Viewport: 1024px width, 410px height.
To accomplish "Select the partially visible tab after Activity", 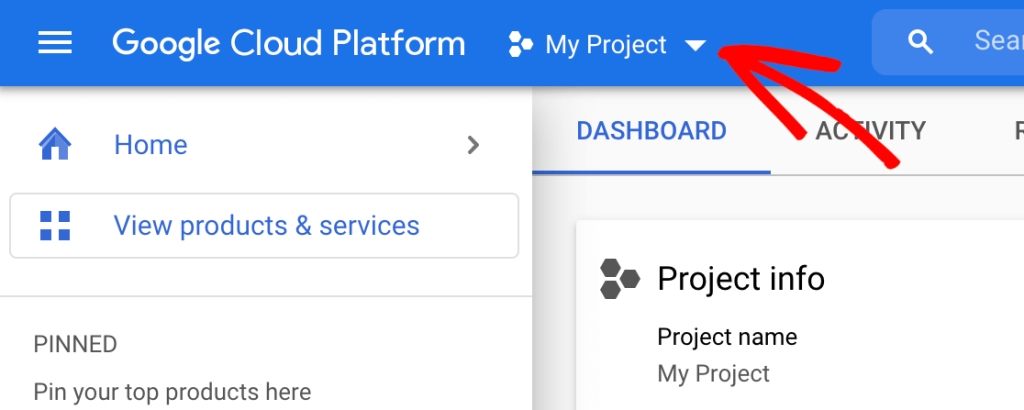I will click(1018, 131).
